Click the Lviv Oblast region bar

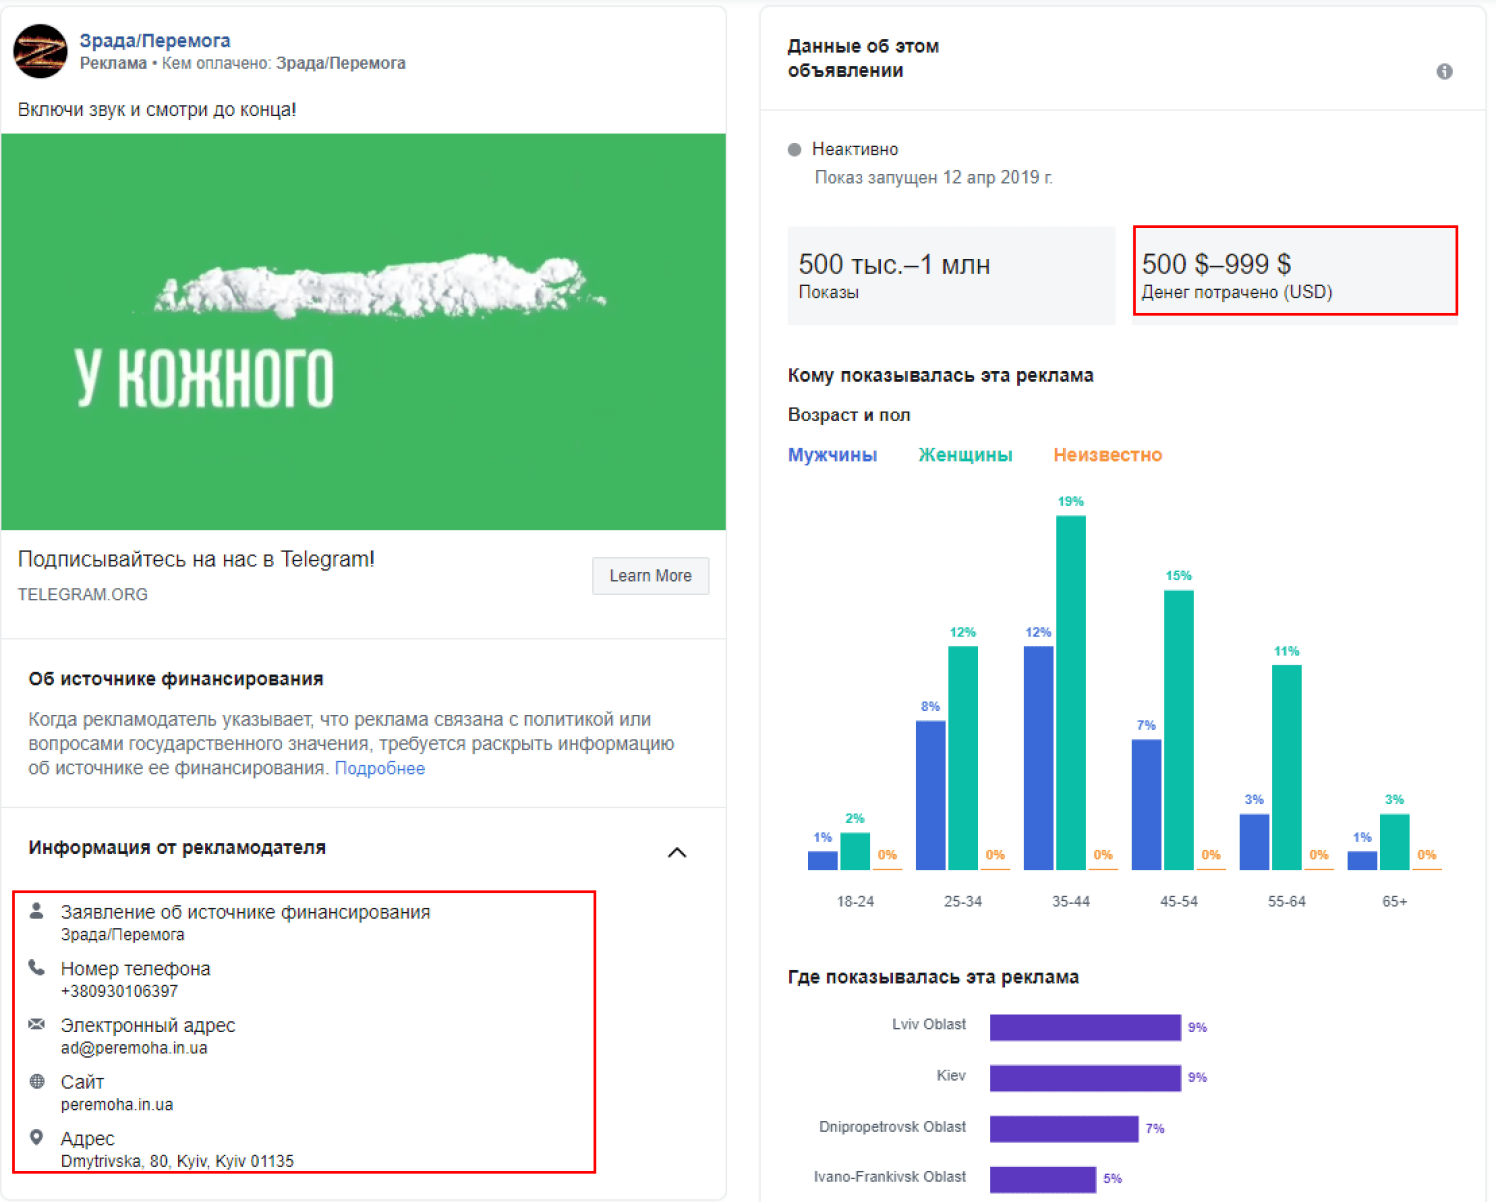[1085, 1027]
